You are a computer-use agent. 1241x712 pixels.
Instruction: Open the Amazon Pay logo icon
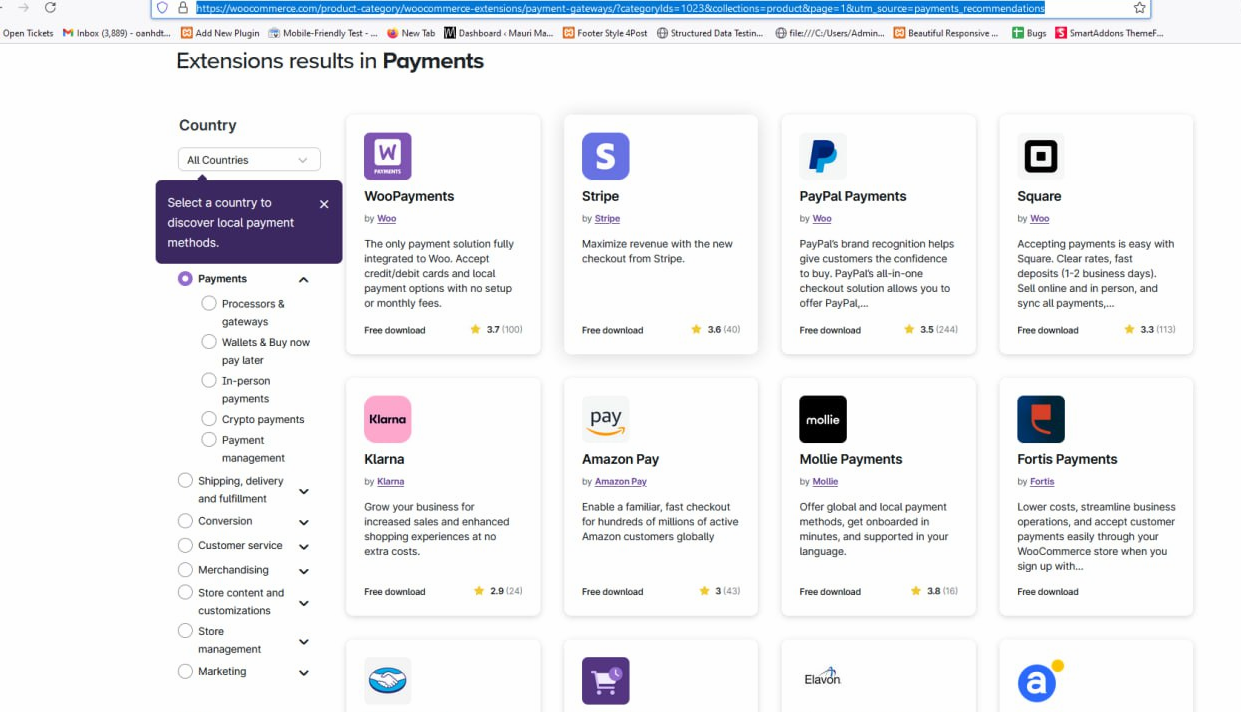[606, 419]
